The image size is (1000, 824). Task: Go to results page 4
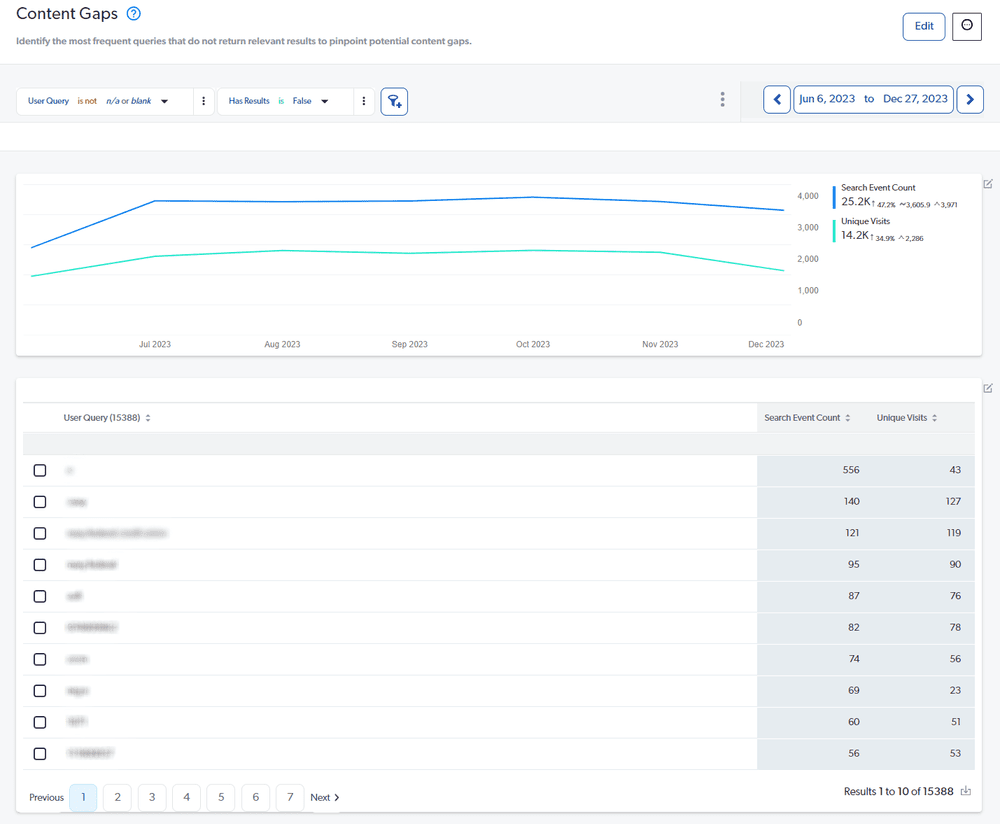point(186,797)
